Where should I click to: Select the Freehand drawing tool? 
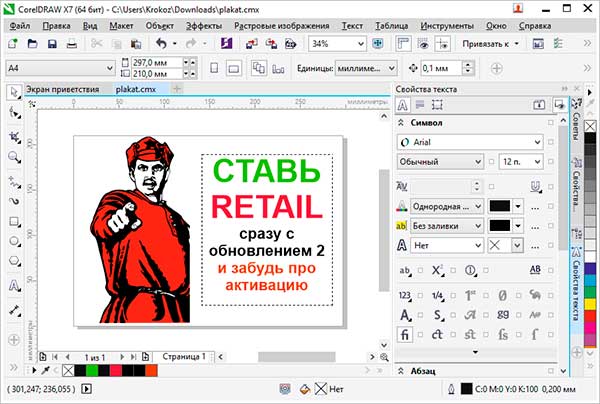tap(15, 182)
